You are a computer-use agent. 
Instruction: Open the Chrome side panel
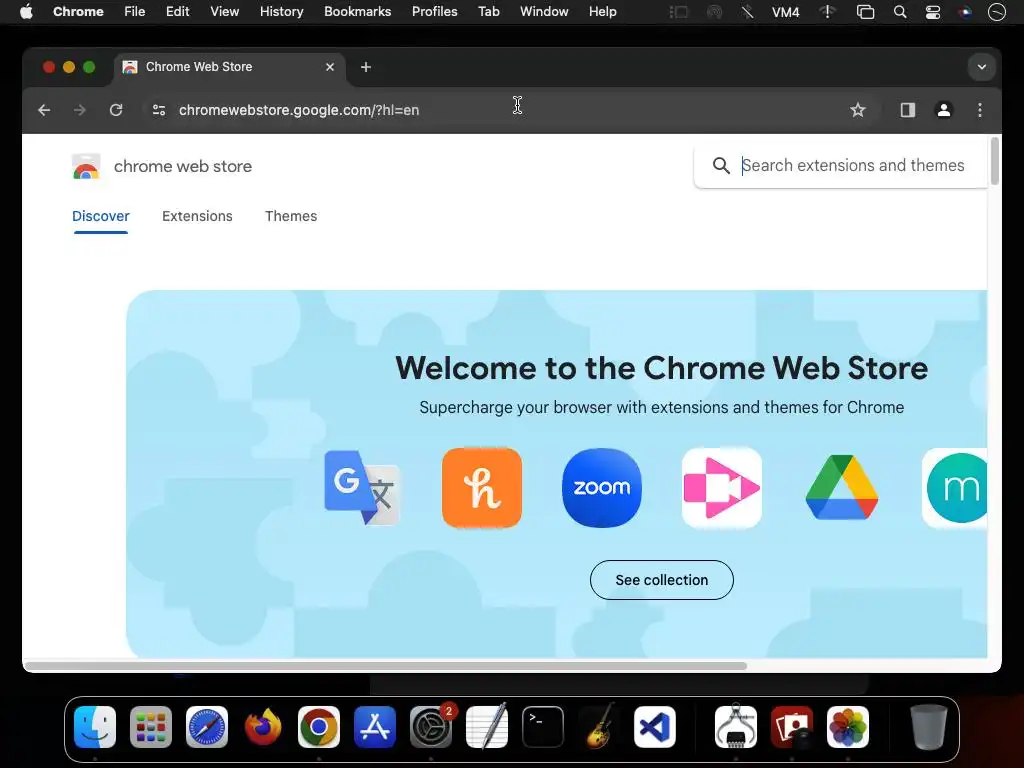(908, 110)
